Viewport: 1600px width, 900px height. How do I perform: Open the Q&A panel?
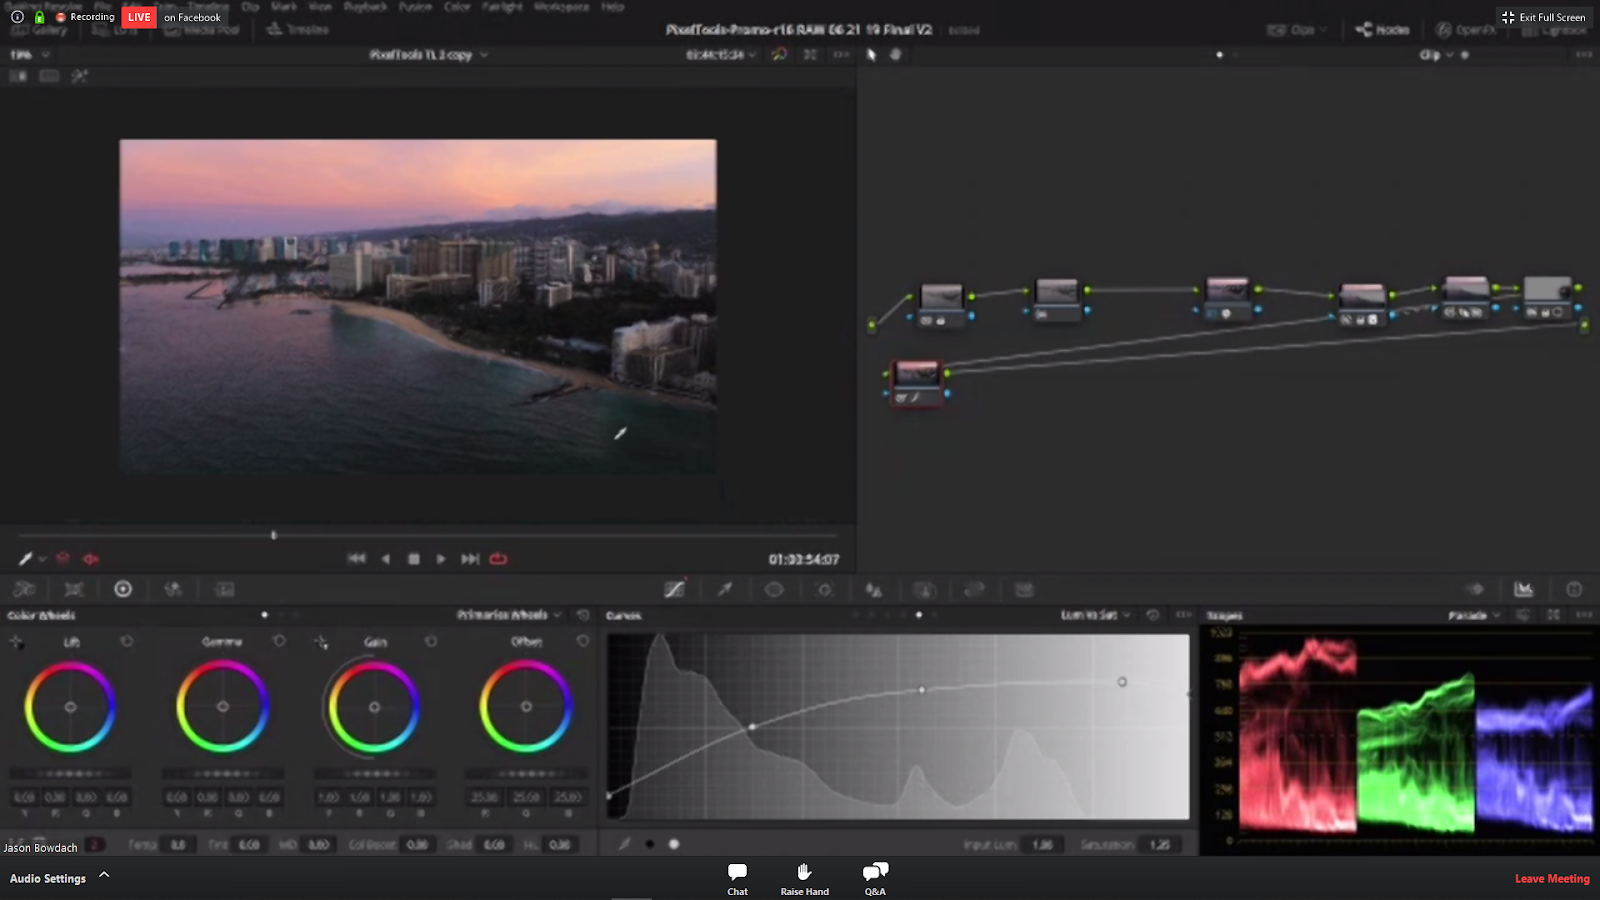pyautogui.click(x=875, y=872)
